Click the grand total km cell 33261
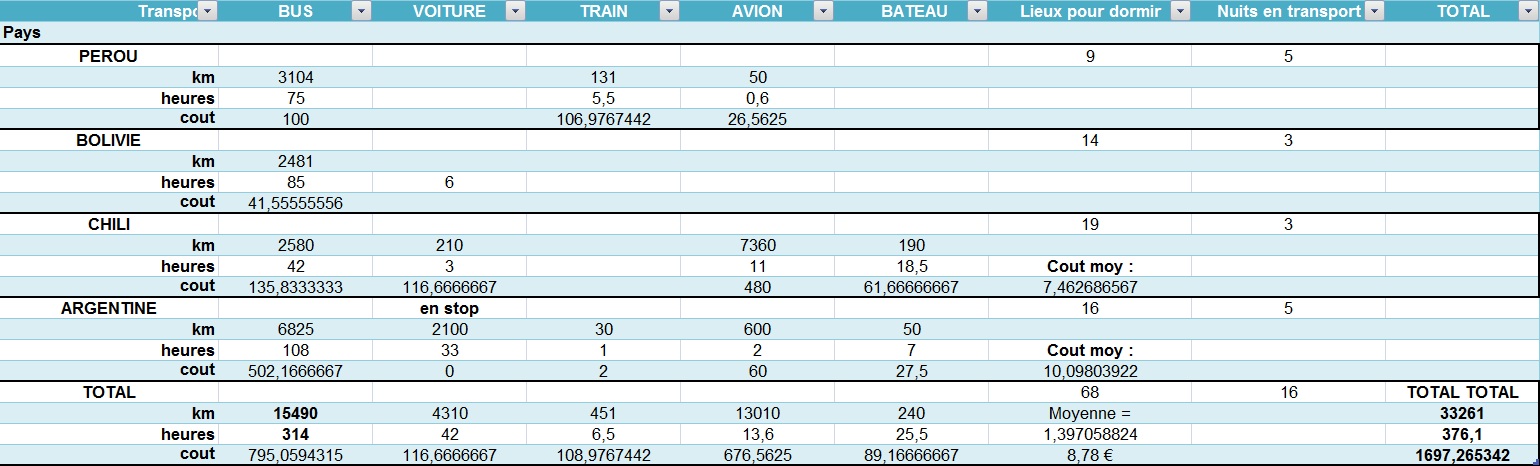The width and height of the screenshot is (1540, 466). tap(1462, 414)
